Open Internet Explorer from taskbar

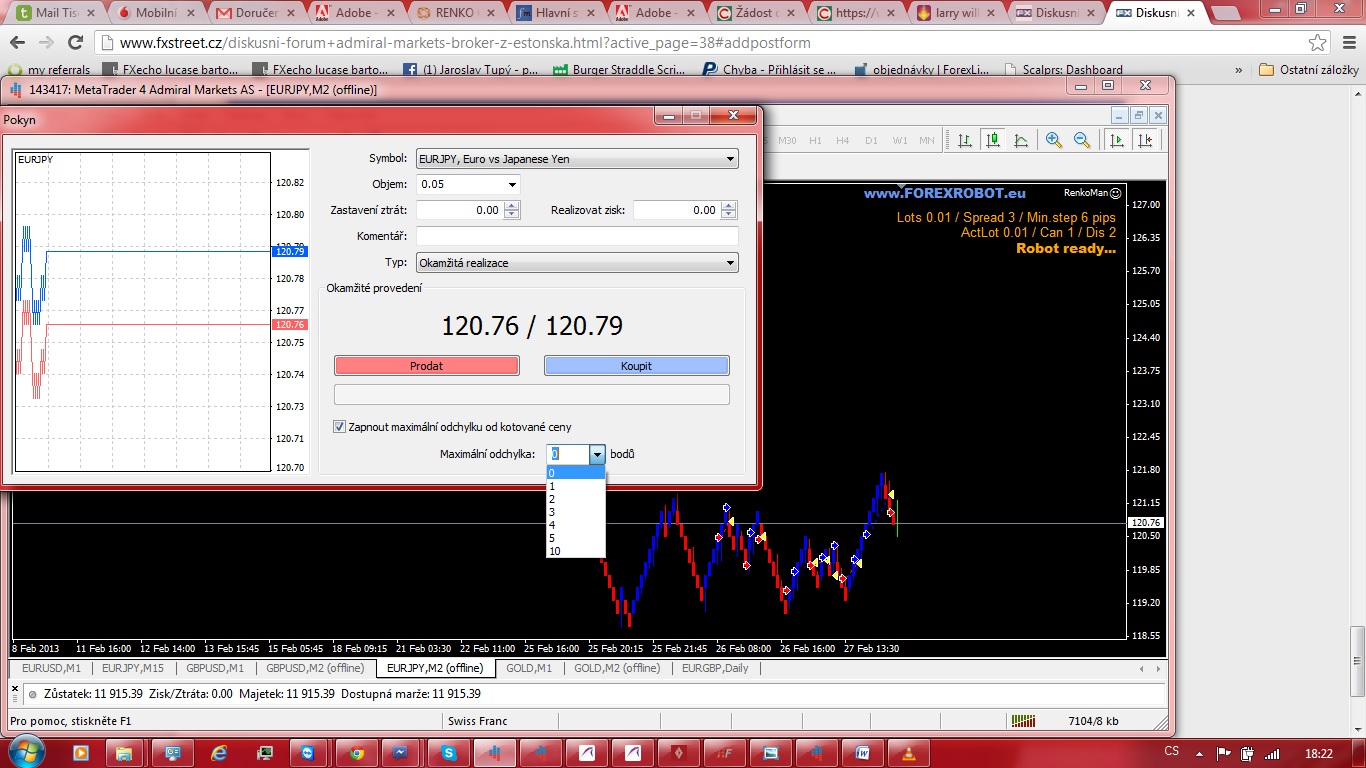(219, 752)
